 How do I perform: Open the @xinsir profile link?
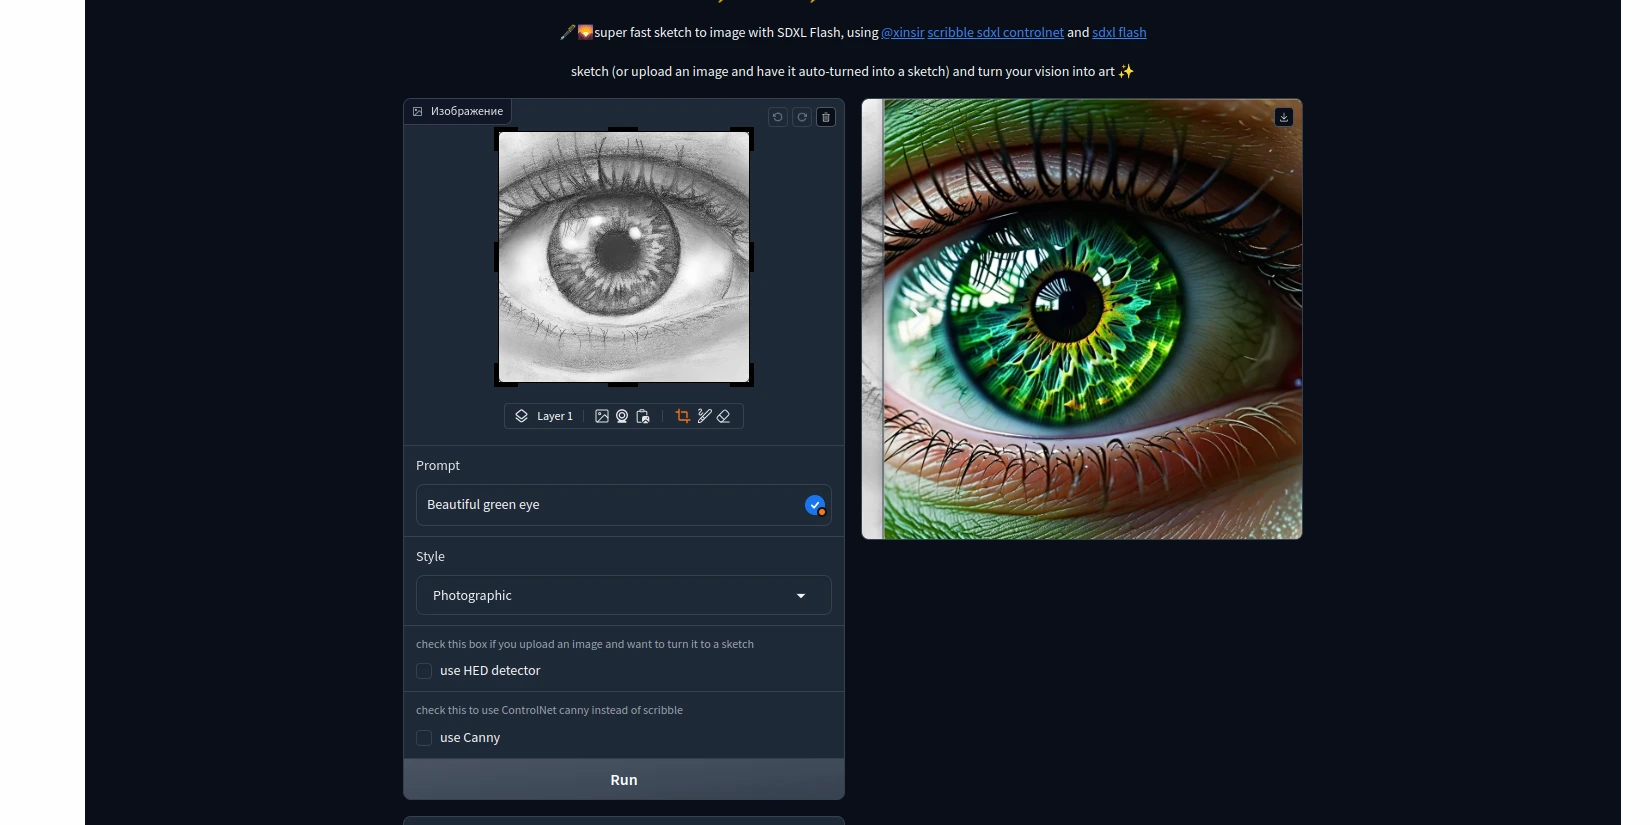(x=902, y=33)
